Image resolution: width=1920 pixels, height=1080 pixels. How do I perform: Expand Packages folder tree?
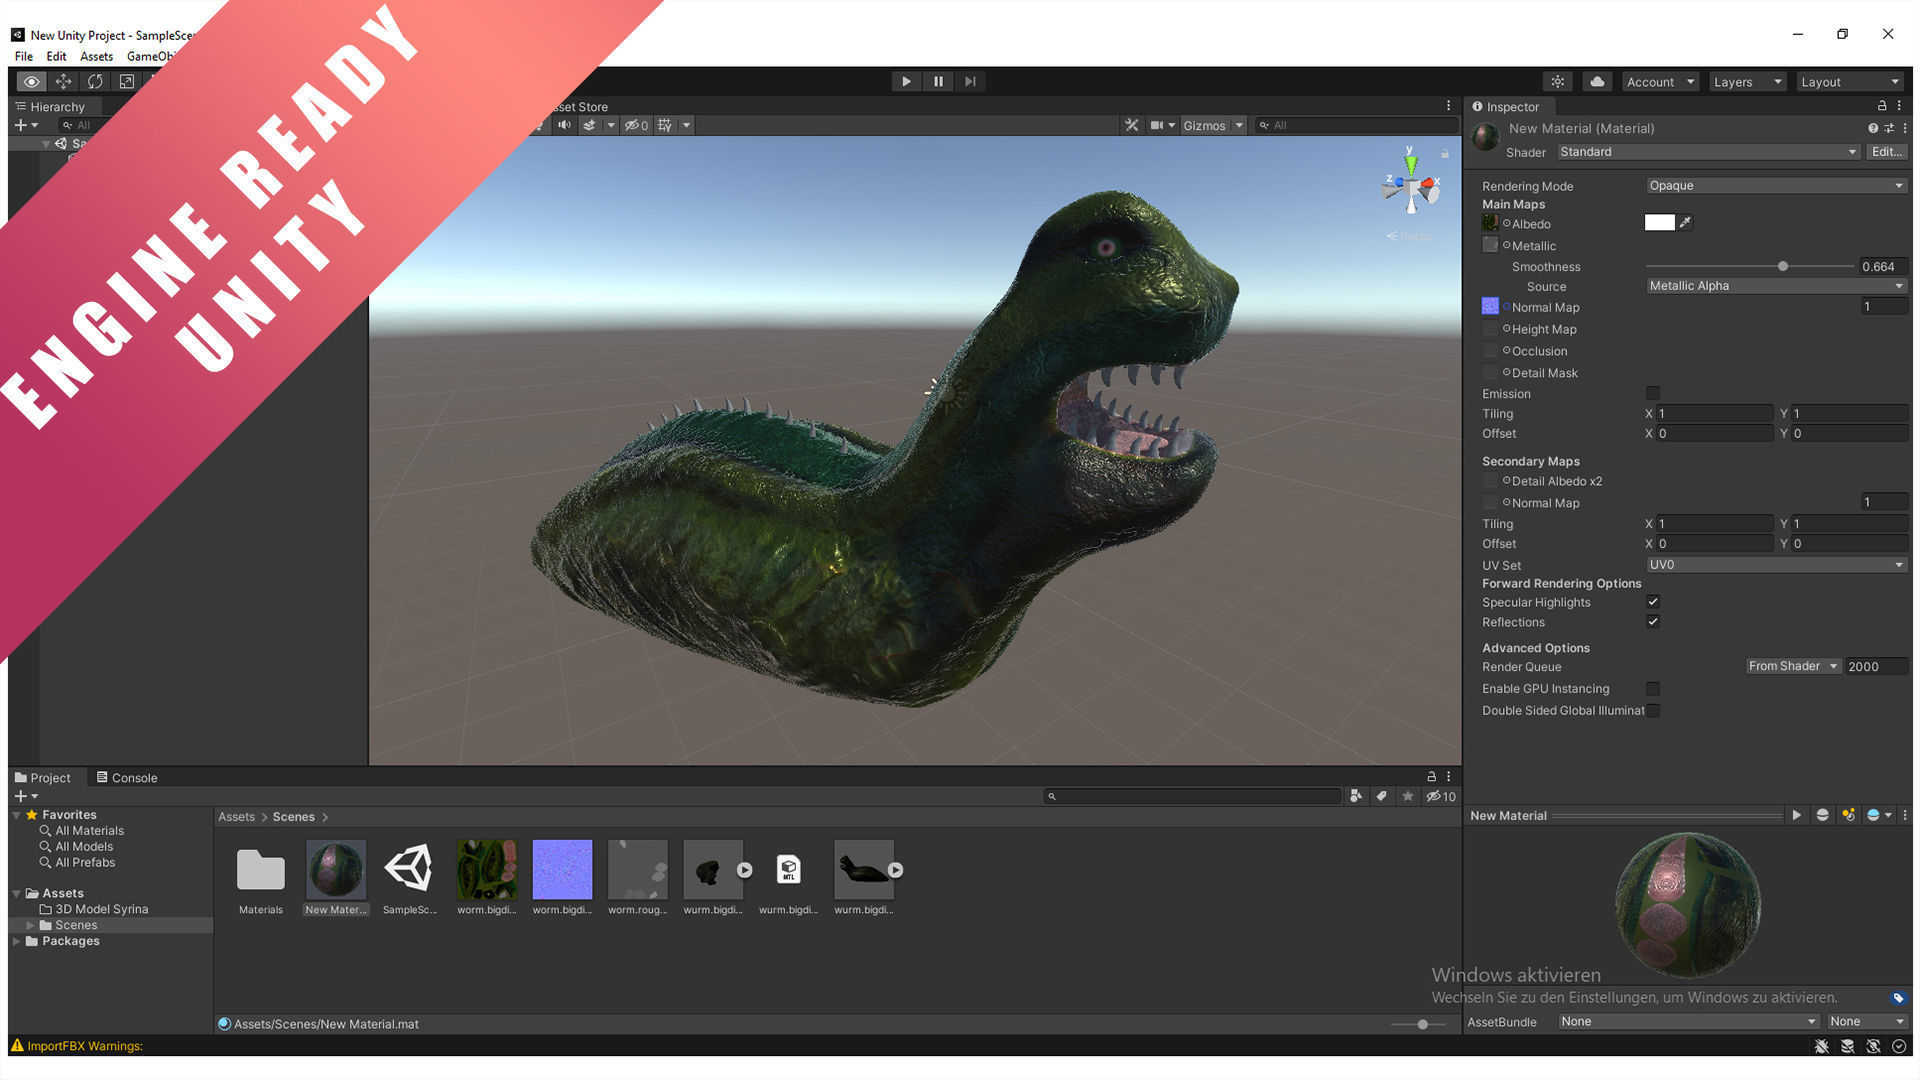pyautogui.click(x=17, y=941)
